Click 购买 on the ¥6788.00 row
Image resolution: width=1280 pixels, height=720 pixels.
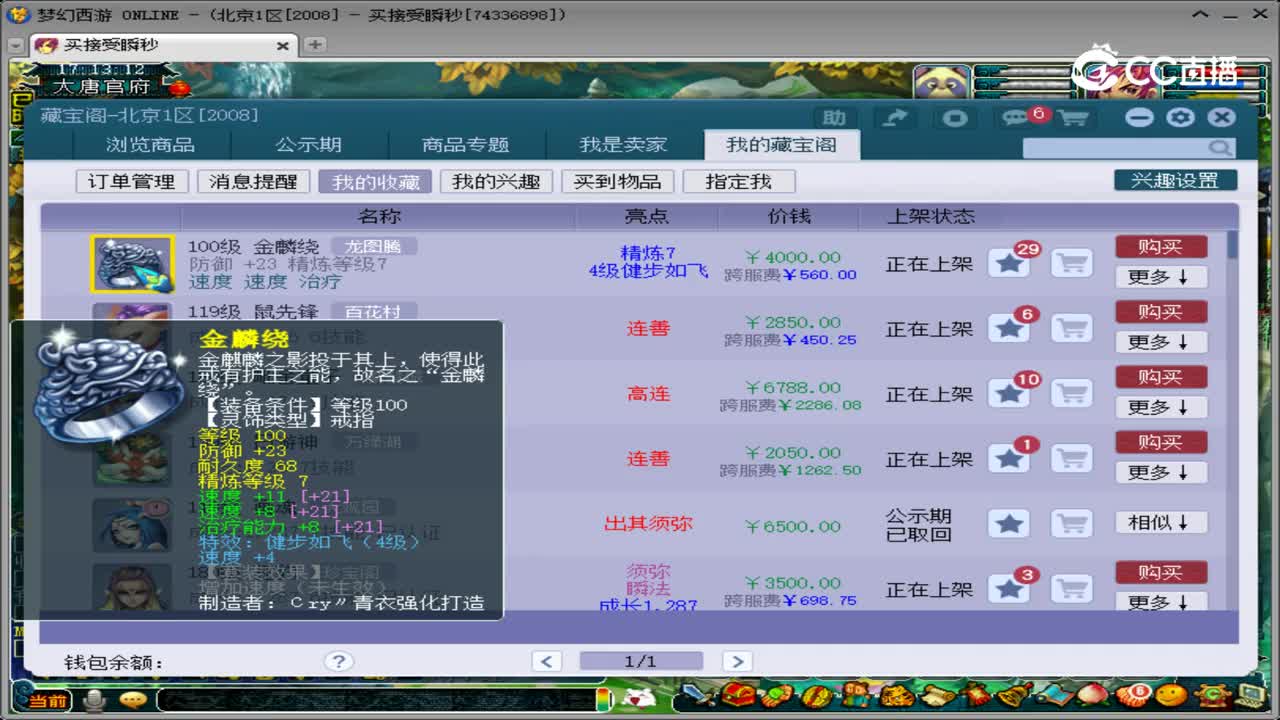click(x=1161, y=376)
